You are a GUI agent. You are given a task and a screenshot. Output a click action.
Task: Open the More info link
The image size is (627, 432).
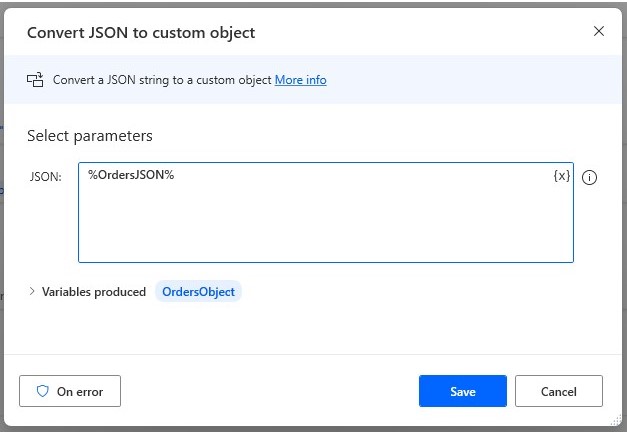pos(300,80)
